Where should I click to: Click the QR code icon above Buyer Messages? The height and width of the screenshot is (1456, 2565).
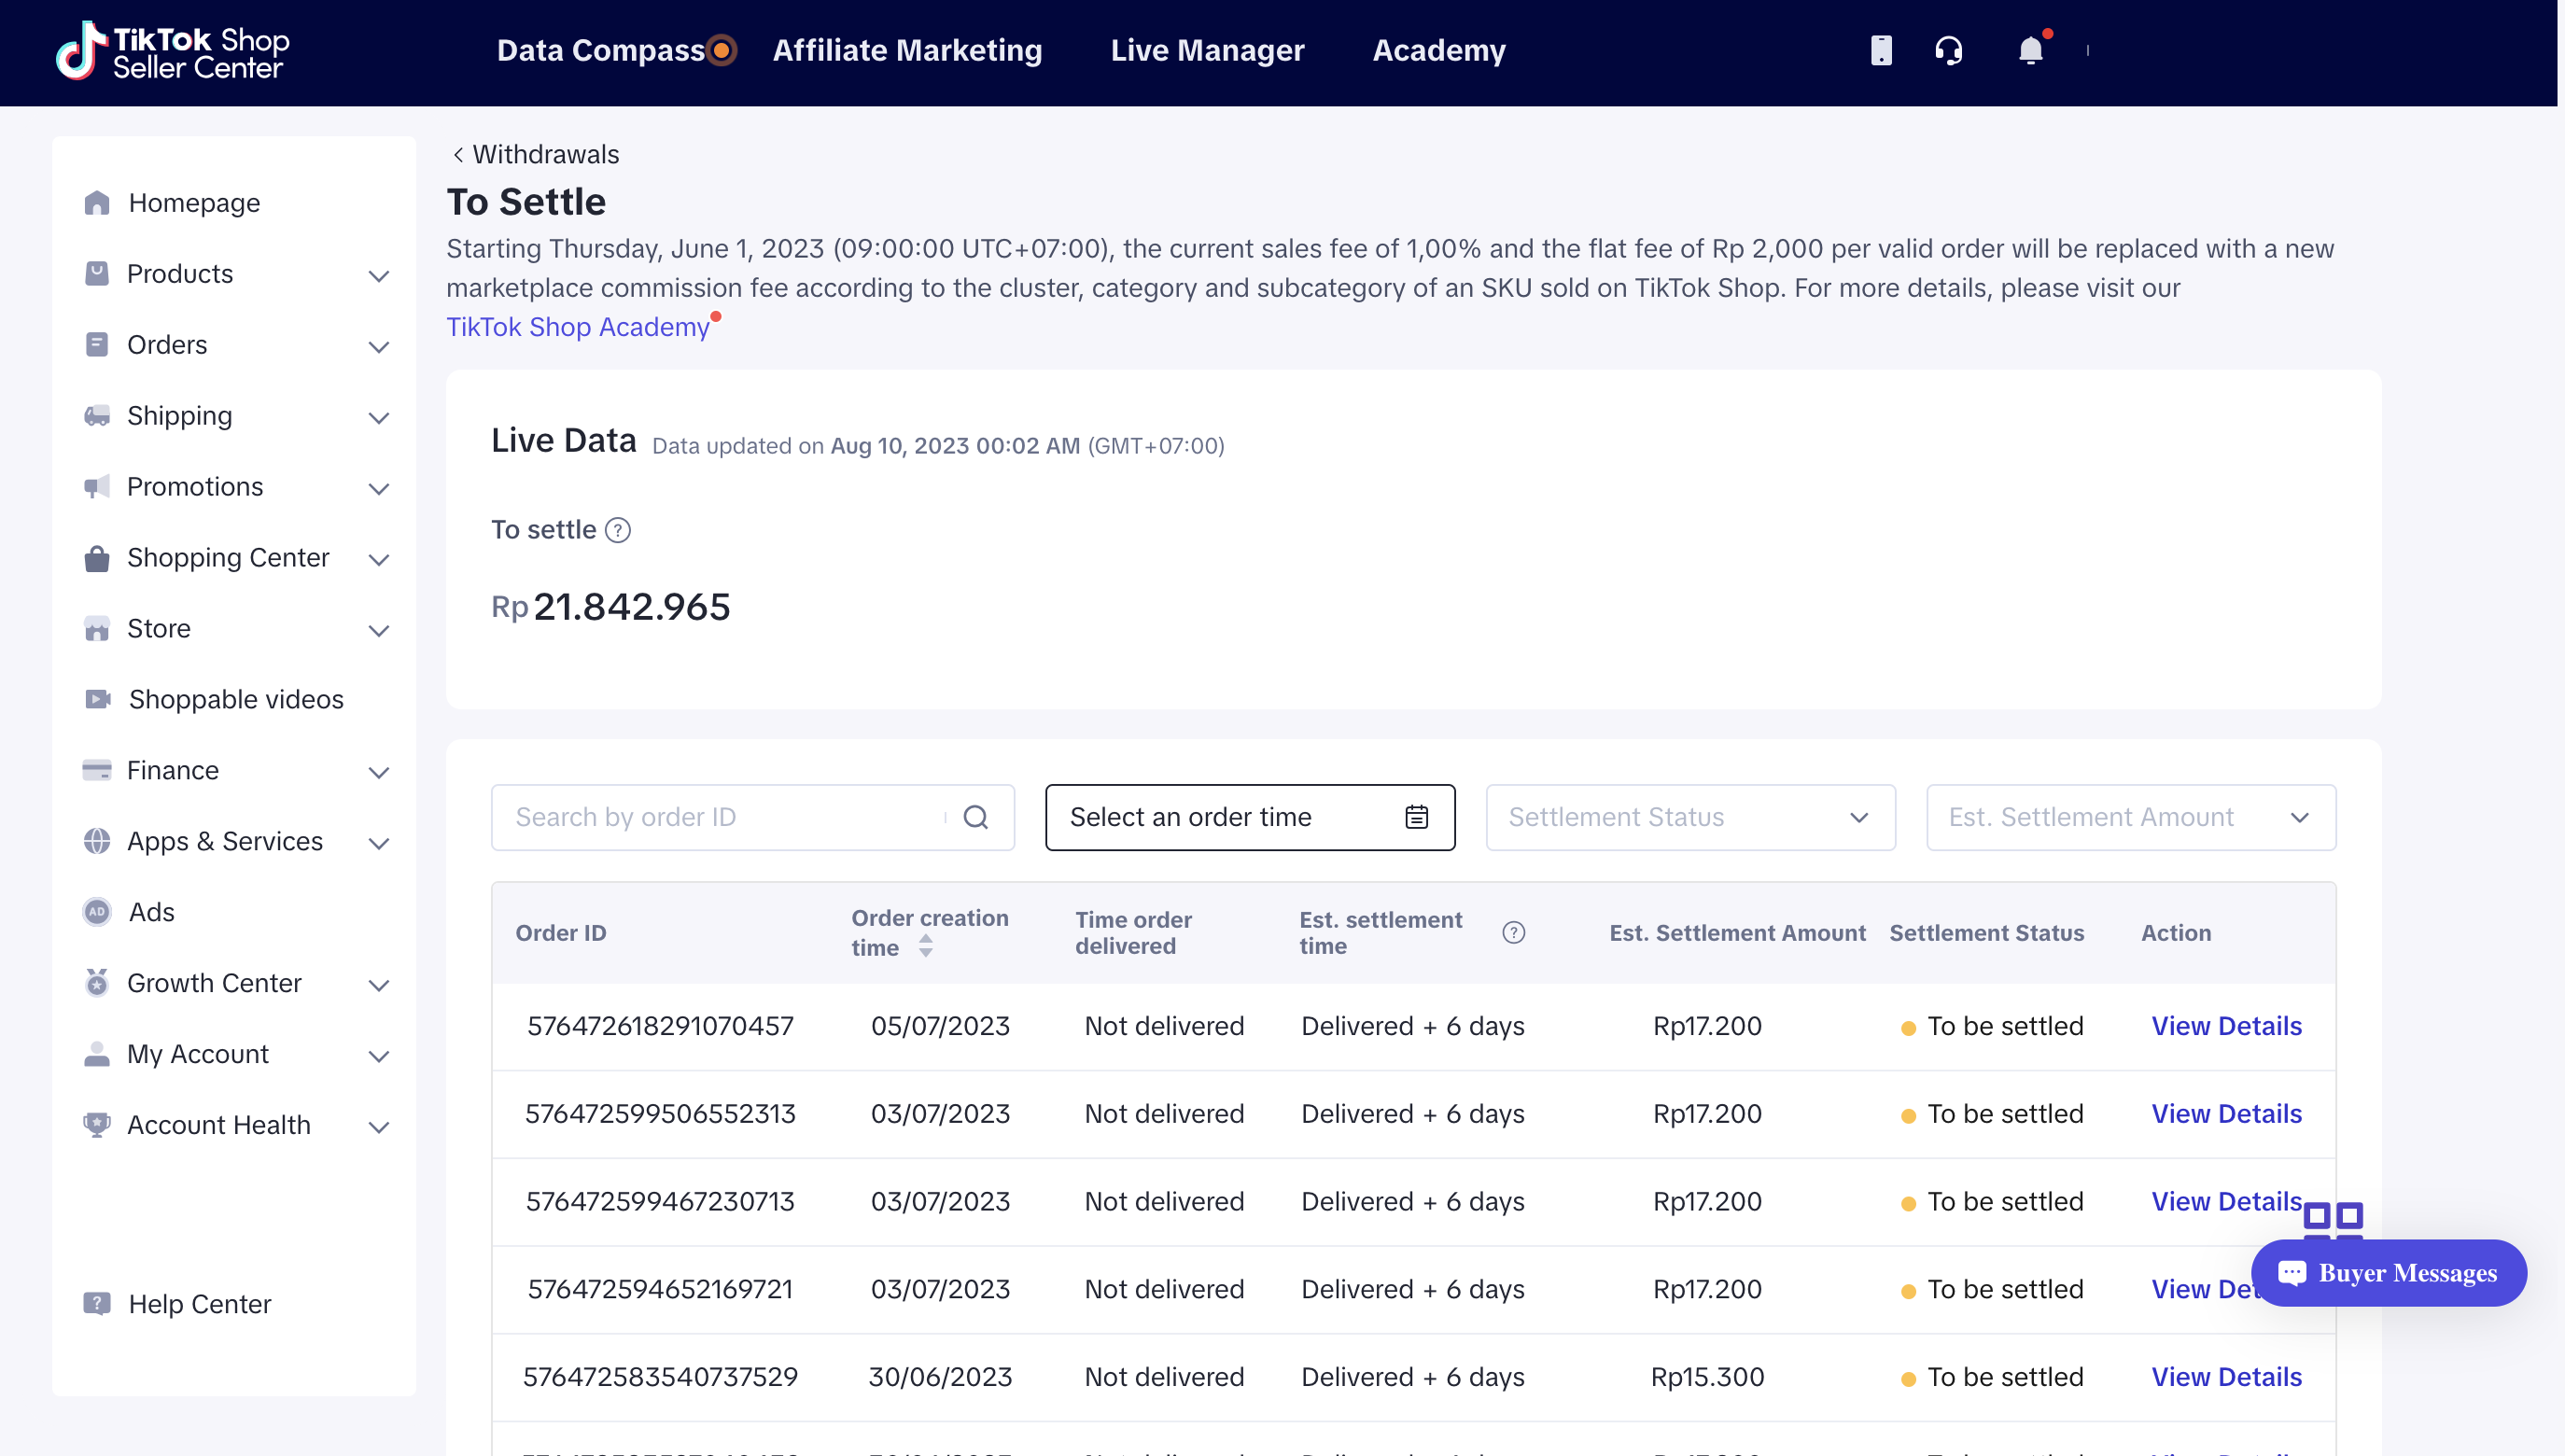pyautogui.click(x=2333, y=1218)
